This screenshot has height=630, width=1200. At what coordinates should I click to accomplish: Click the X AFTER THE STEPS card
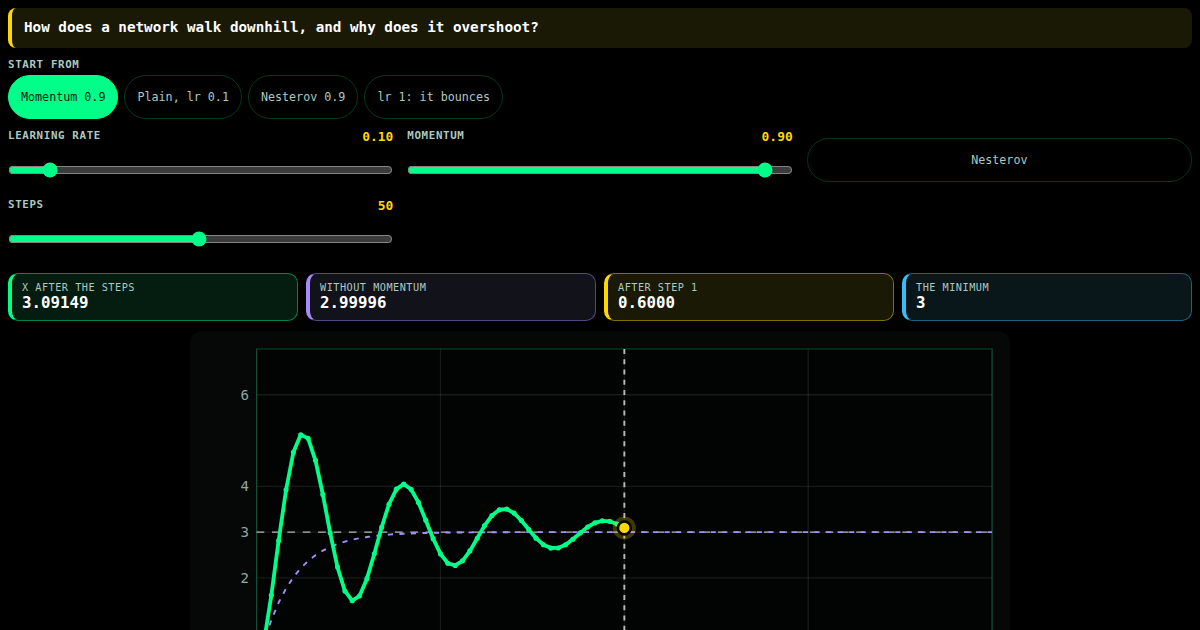coord(153,297)
